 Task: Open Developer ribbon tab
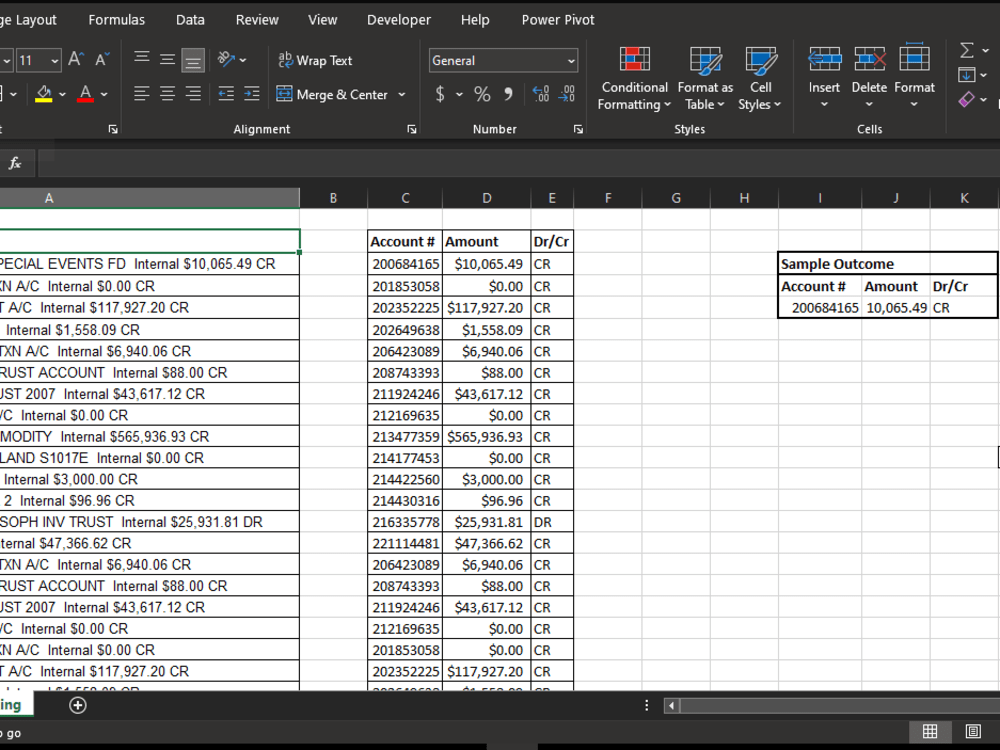click(x=399, y=20)
